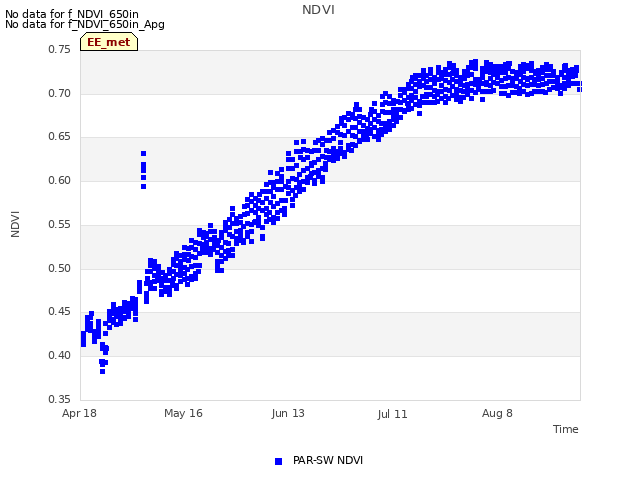The height and width of the screenshot is (480, 640).
Task: Click the 0.50 y-axis tick value
Action: (59, 268)
